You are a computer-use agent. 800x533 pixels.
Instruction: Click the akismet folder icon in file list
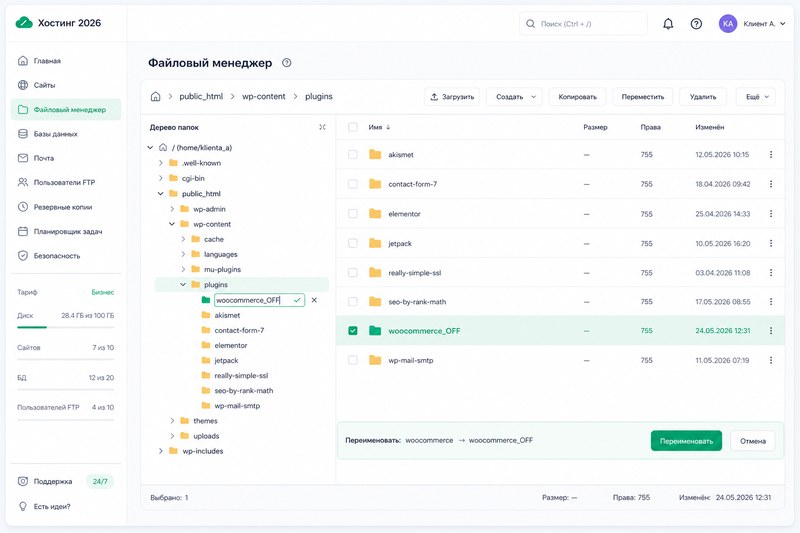375,155
